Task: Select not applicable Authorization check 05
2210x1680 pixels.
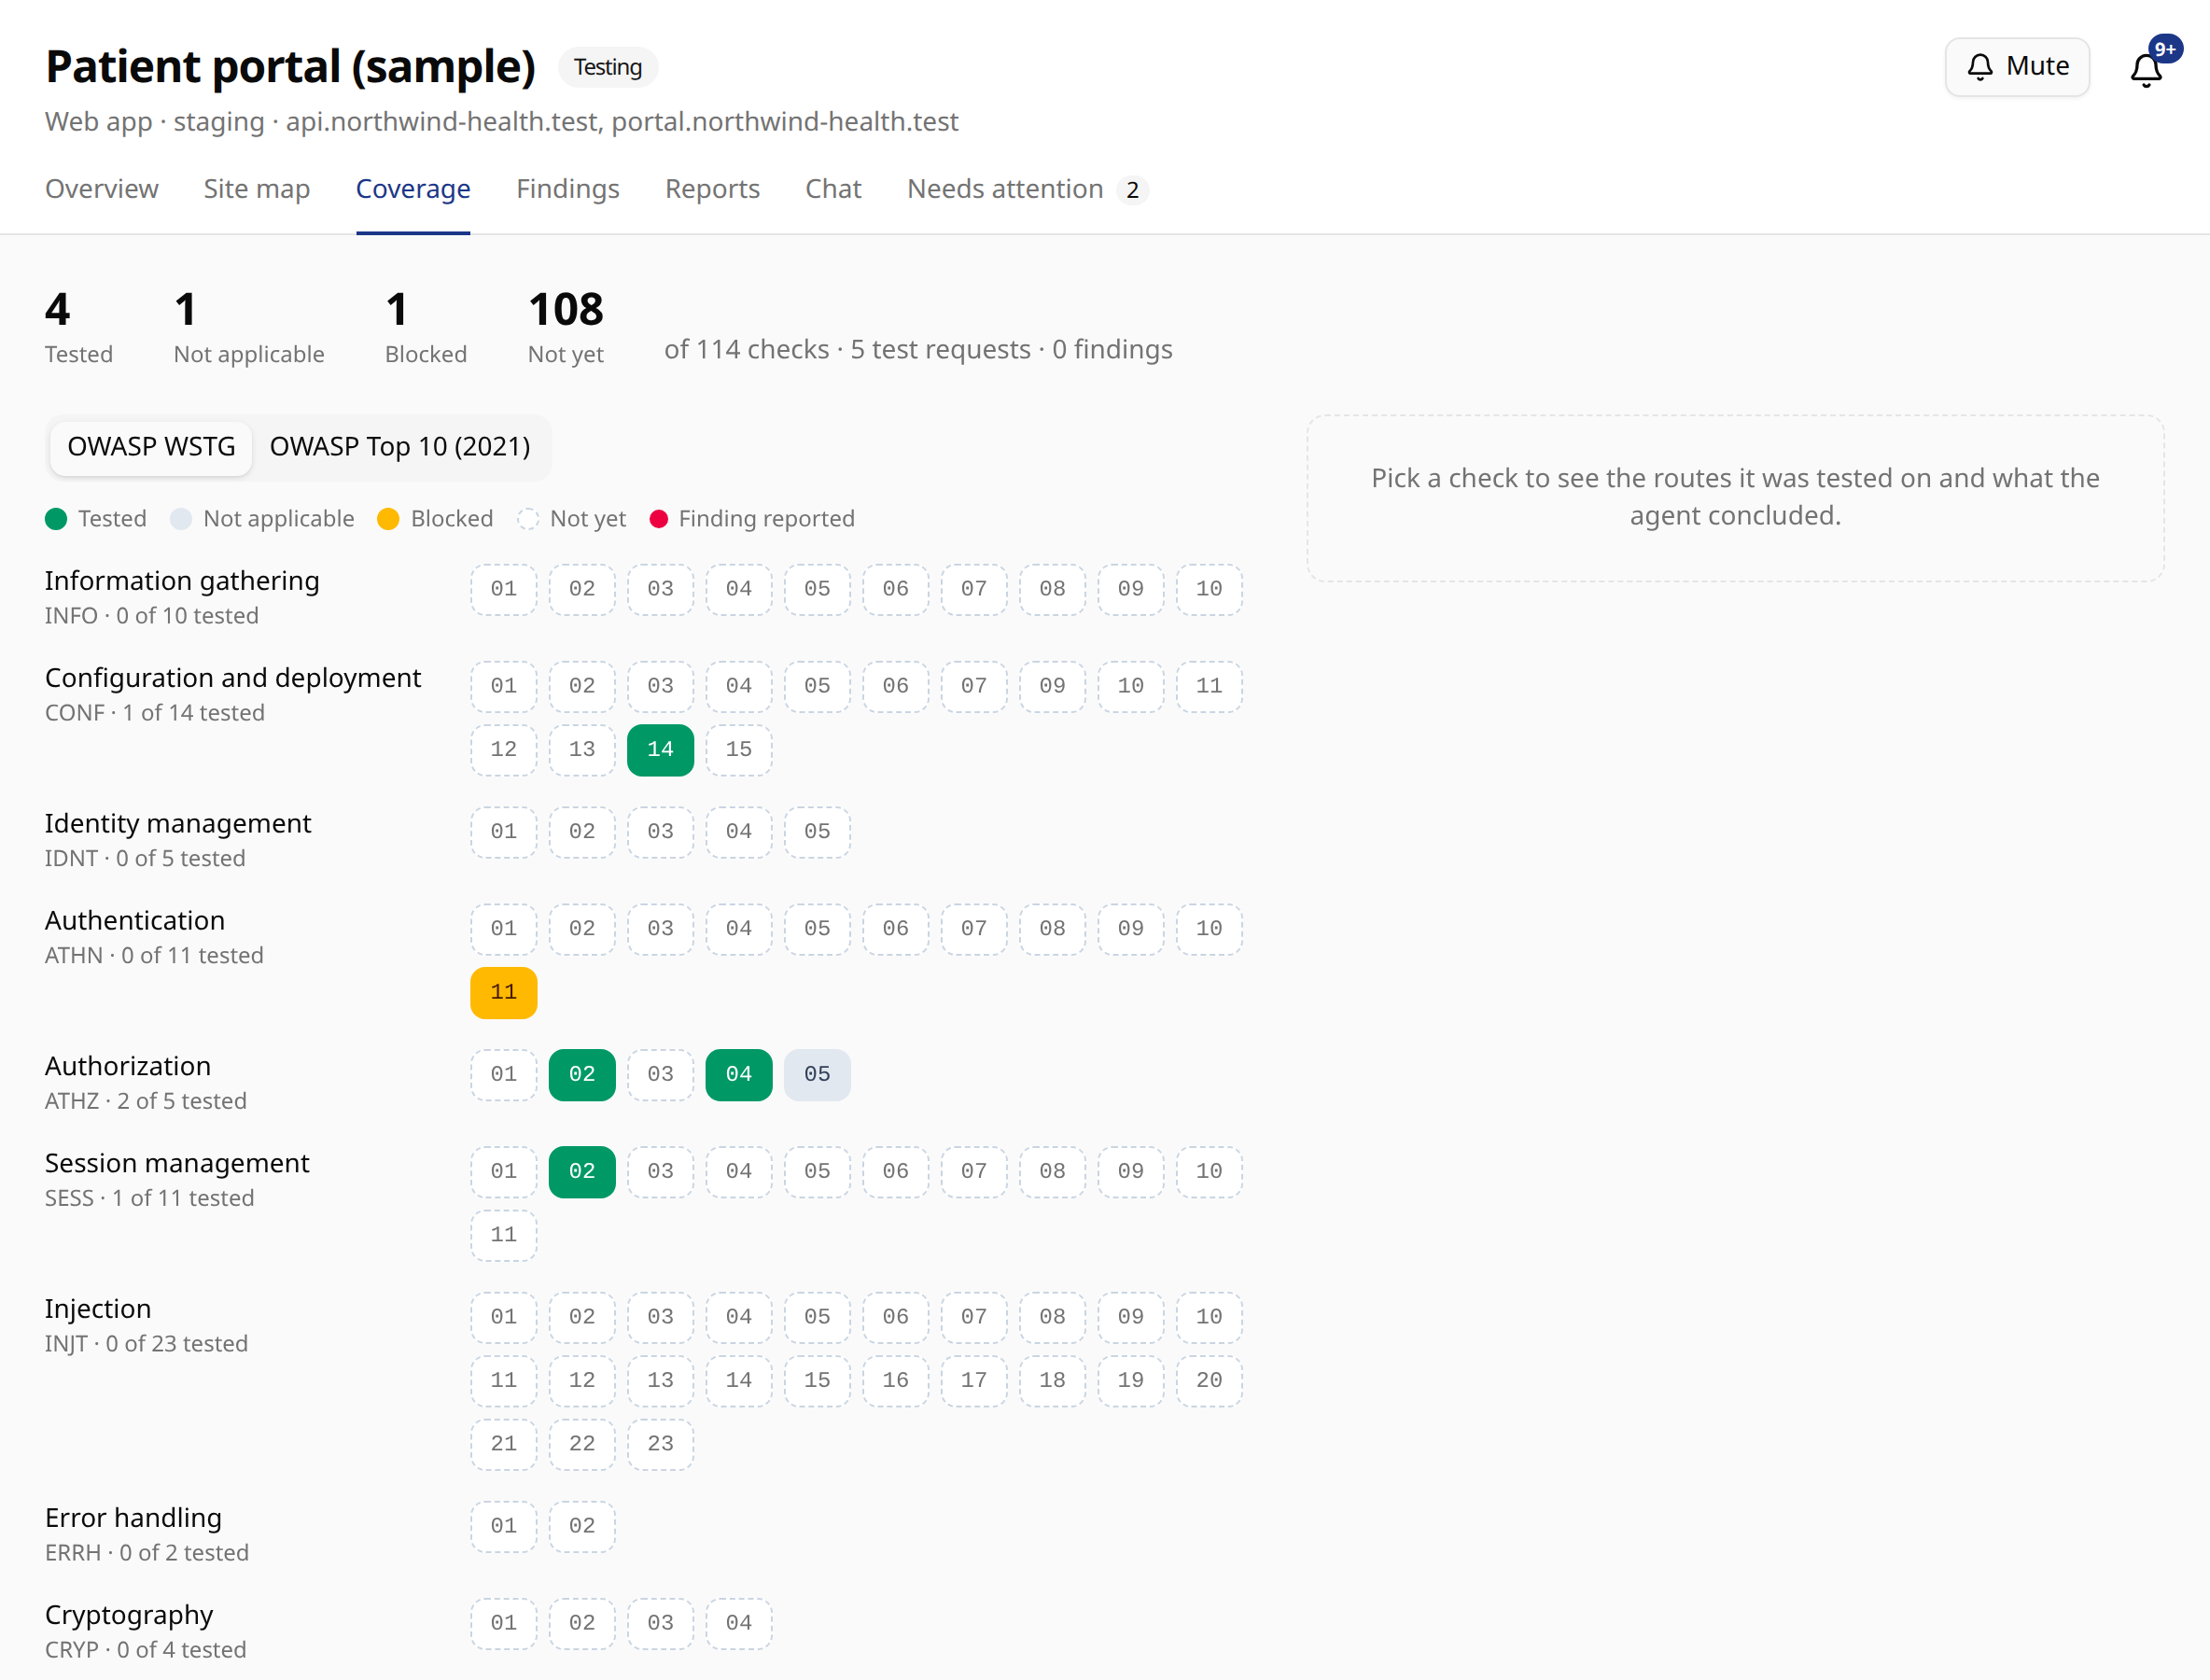Action: click(817, 1075)
